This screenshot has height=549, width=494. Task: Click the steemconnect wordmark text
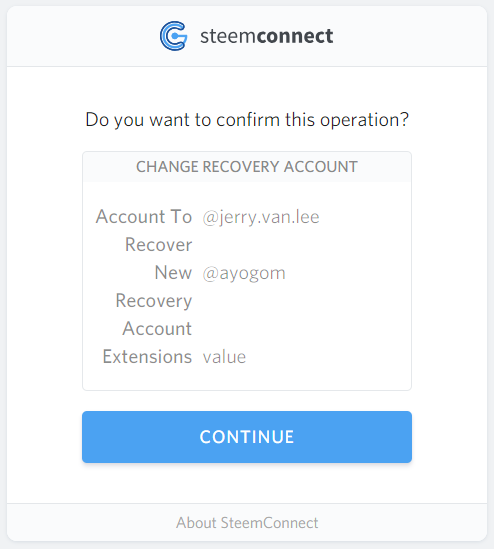tap(266, 36)
